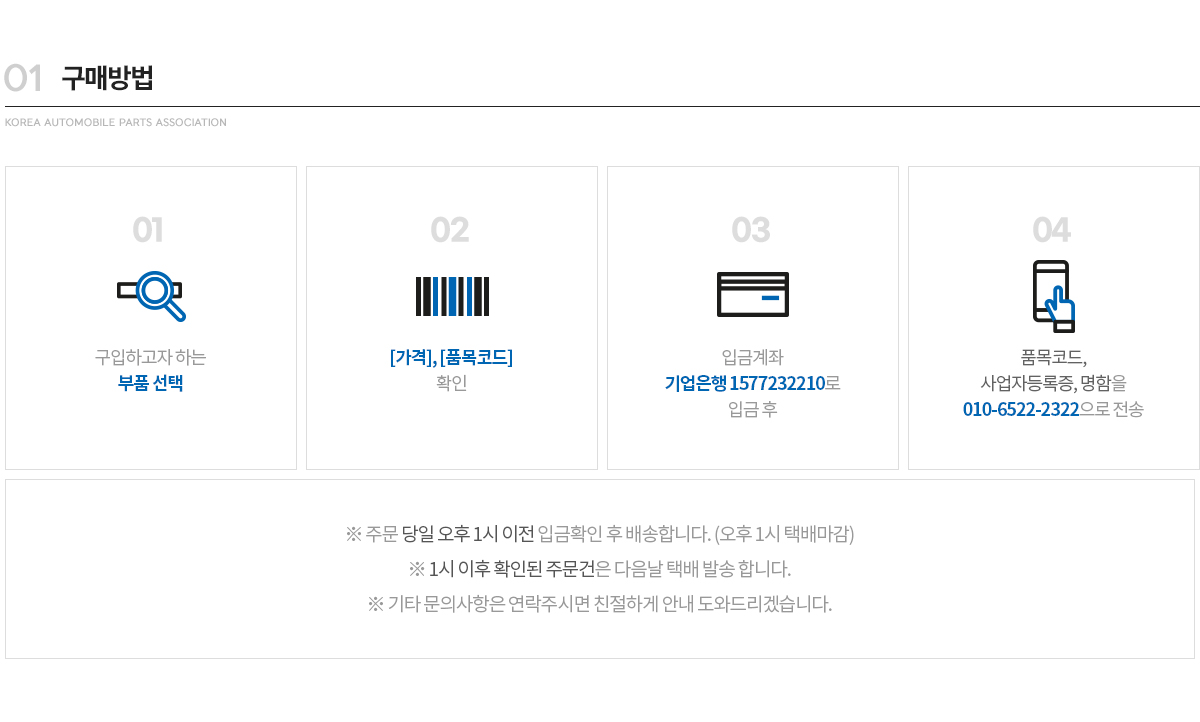Click the 구입하고자 하는 text in step one
Screen dimensions: 1200x722
(x=151, y=357)
